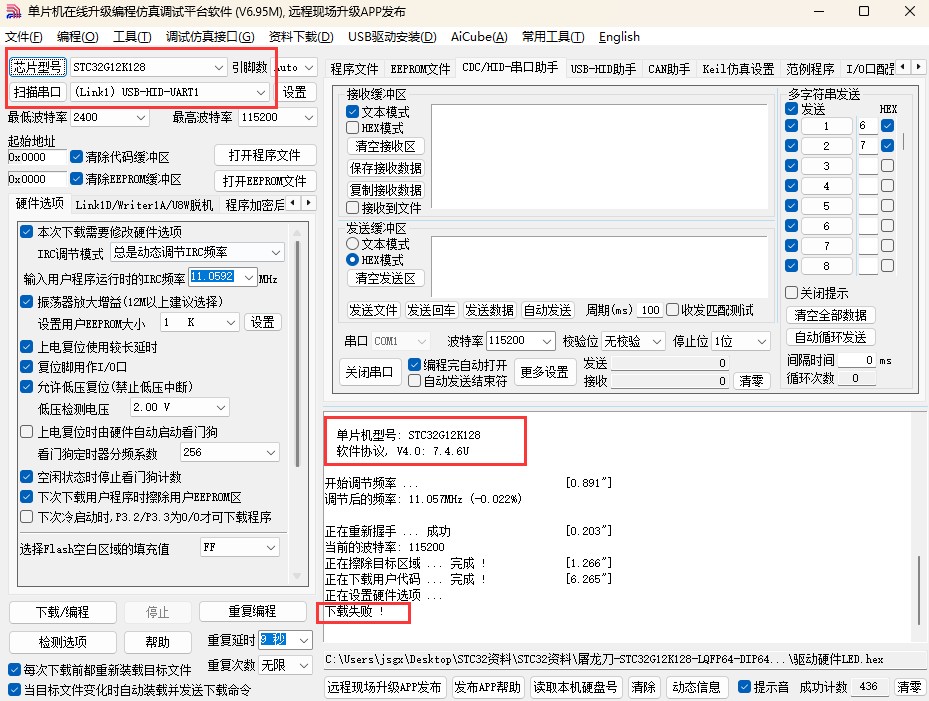The image size is (929, 701).
Task: Click the 检测选项 button
Action: pos(63,642)
